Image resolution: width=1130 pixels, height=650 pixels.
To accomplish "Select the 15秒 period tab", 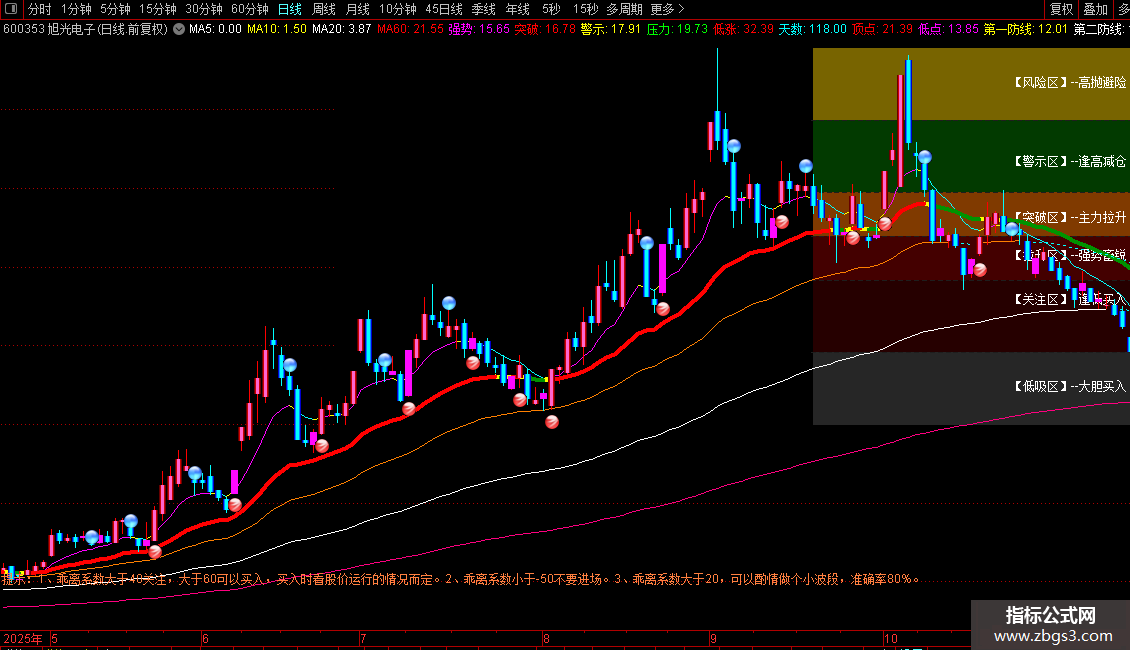I will (585, 9).
